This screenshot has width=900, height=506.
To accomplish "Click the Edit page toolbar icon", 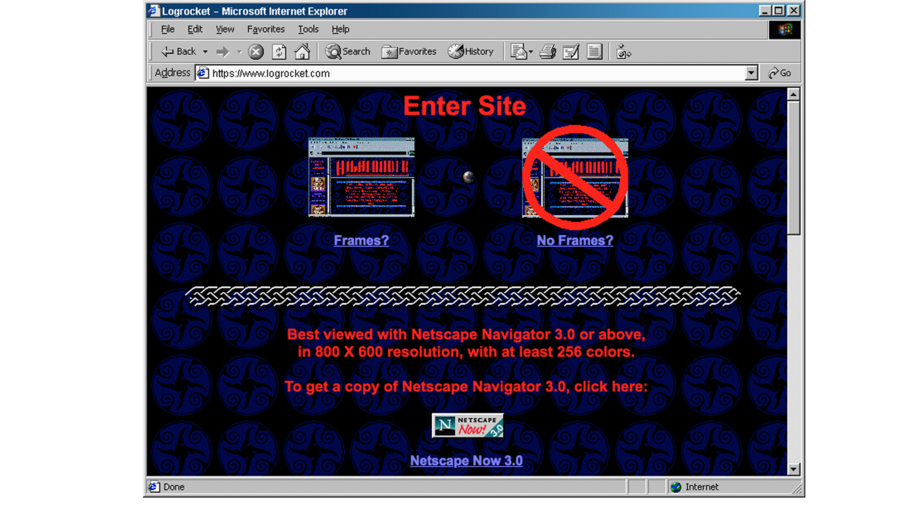I will point(571,52).
